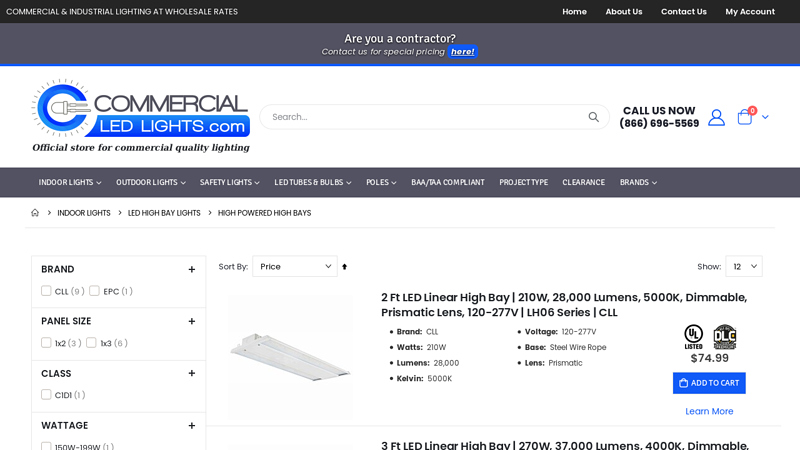Screen dimensions: 800x450
Task: Click the Indoor Lights breadcrumb
Action: 84,213
